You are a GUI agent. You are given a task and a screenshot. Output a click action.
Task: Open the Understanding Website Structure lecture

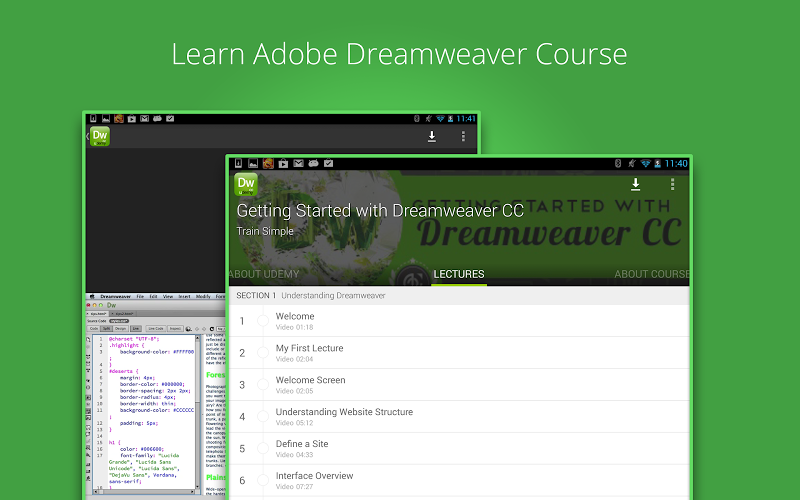(459, 416)
